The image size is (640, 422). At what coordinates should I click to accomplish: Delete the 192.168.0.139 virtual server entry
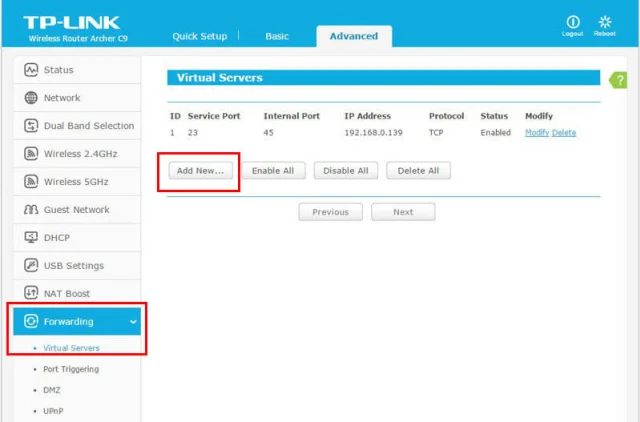(564, 132)
